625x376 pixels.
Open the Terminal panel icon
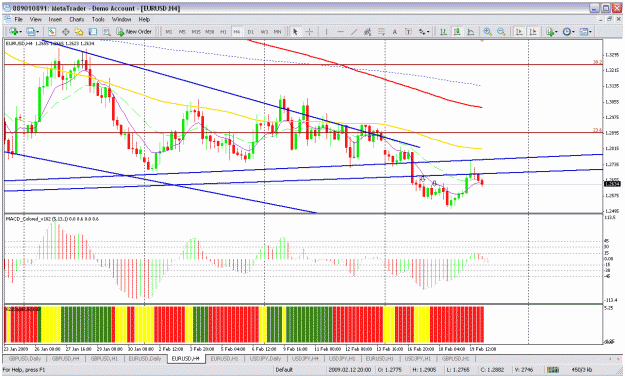[93, 31]
